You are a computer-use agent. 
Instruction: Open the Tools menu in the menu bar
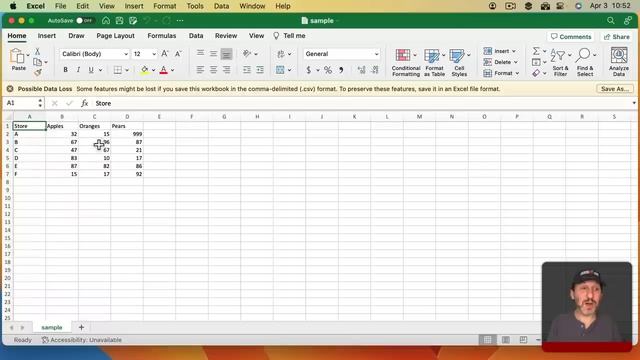click(x=195, y=6)
